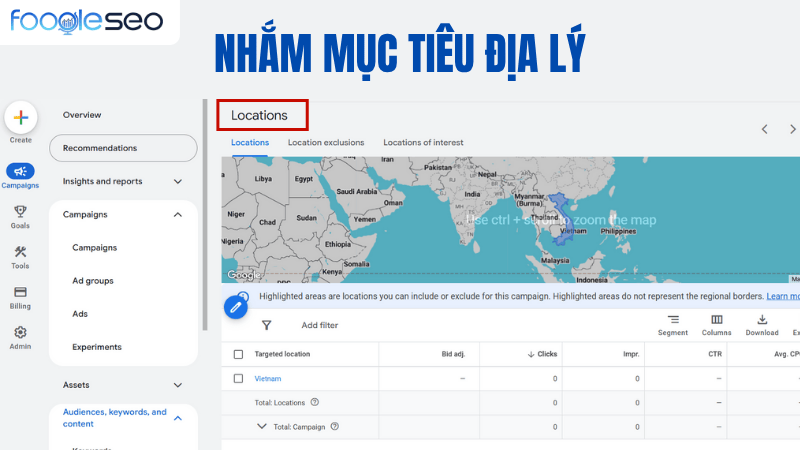
Task: Open Recommendations menu item
Action: (x=123, y=148)
